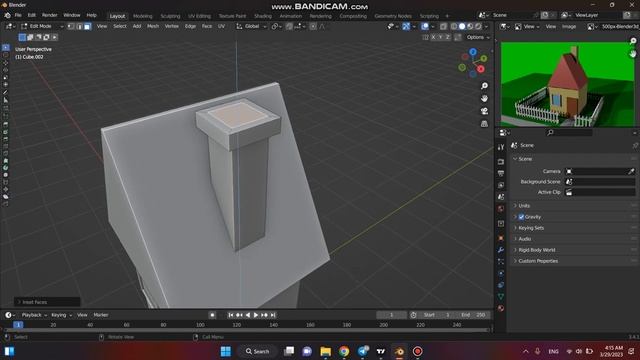This screenshot has height=360, width=640.
Task: Open the viewport Options dropdown
Action: 478,37
